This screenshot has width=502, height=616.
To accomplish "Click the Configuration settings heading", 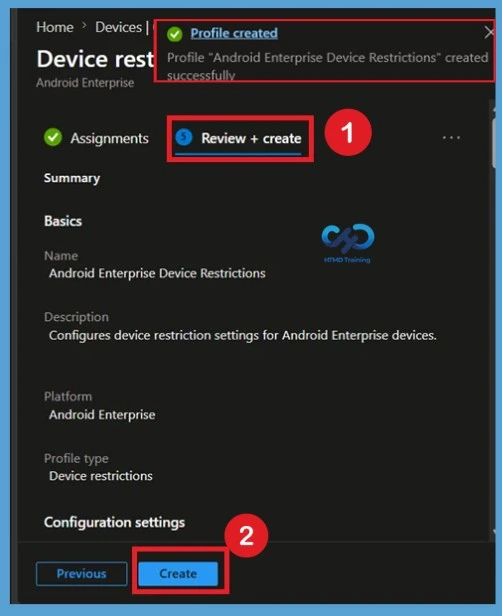I will coord(114,522).
